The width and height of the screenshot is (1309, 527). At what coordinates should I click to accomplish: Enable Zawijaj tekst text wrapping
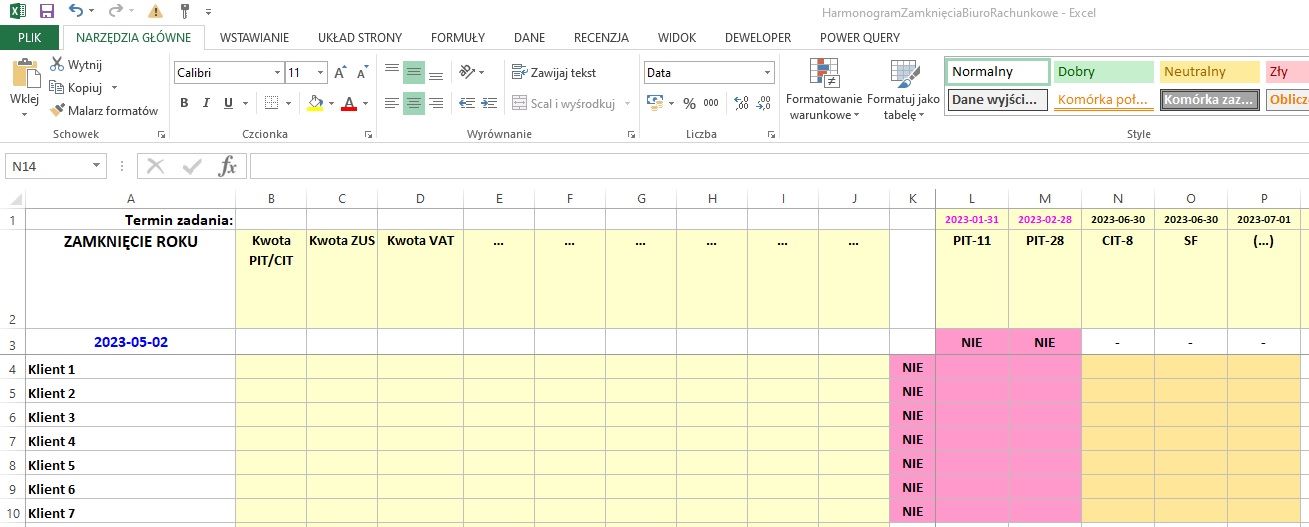point(554,73)
